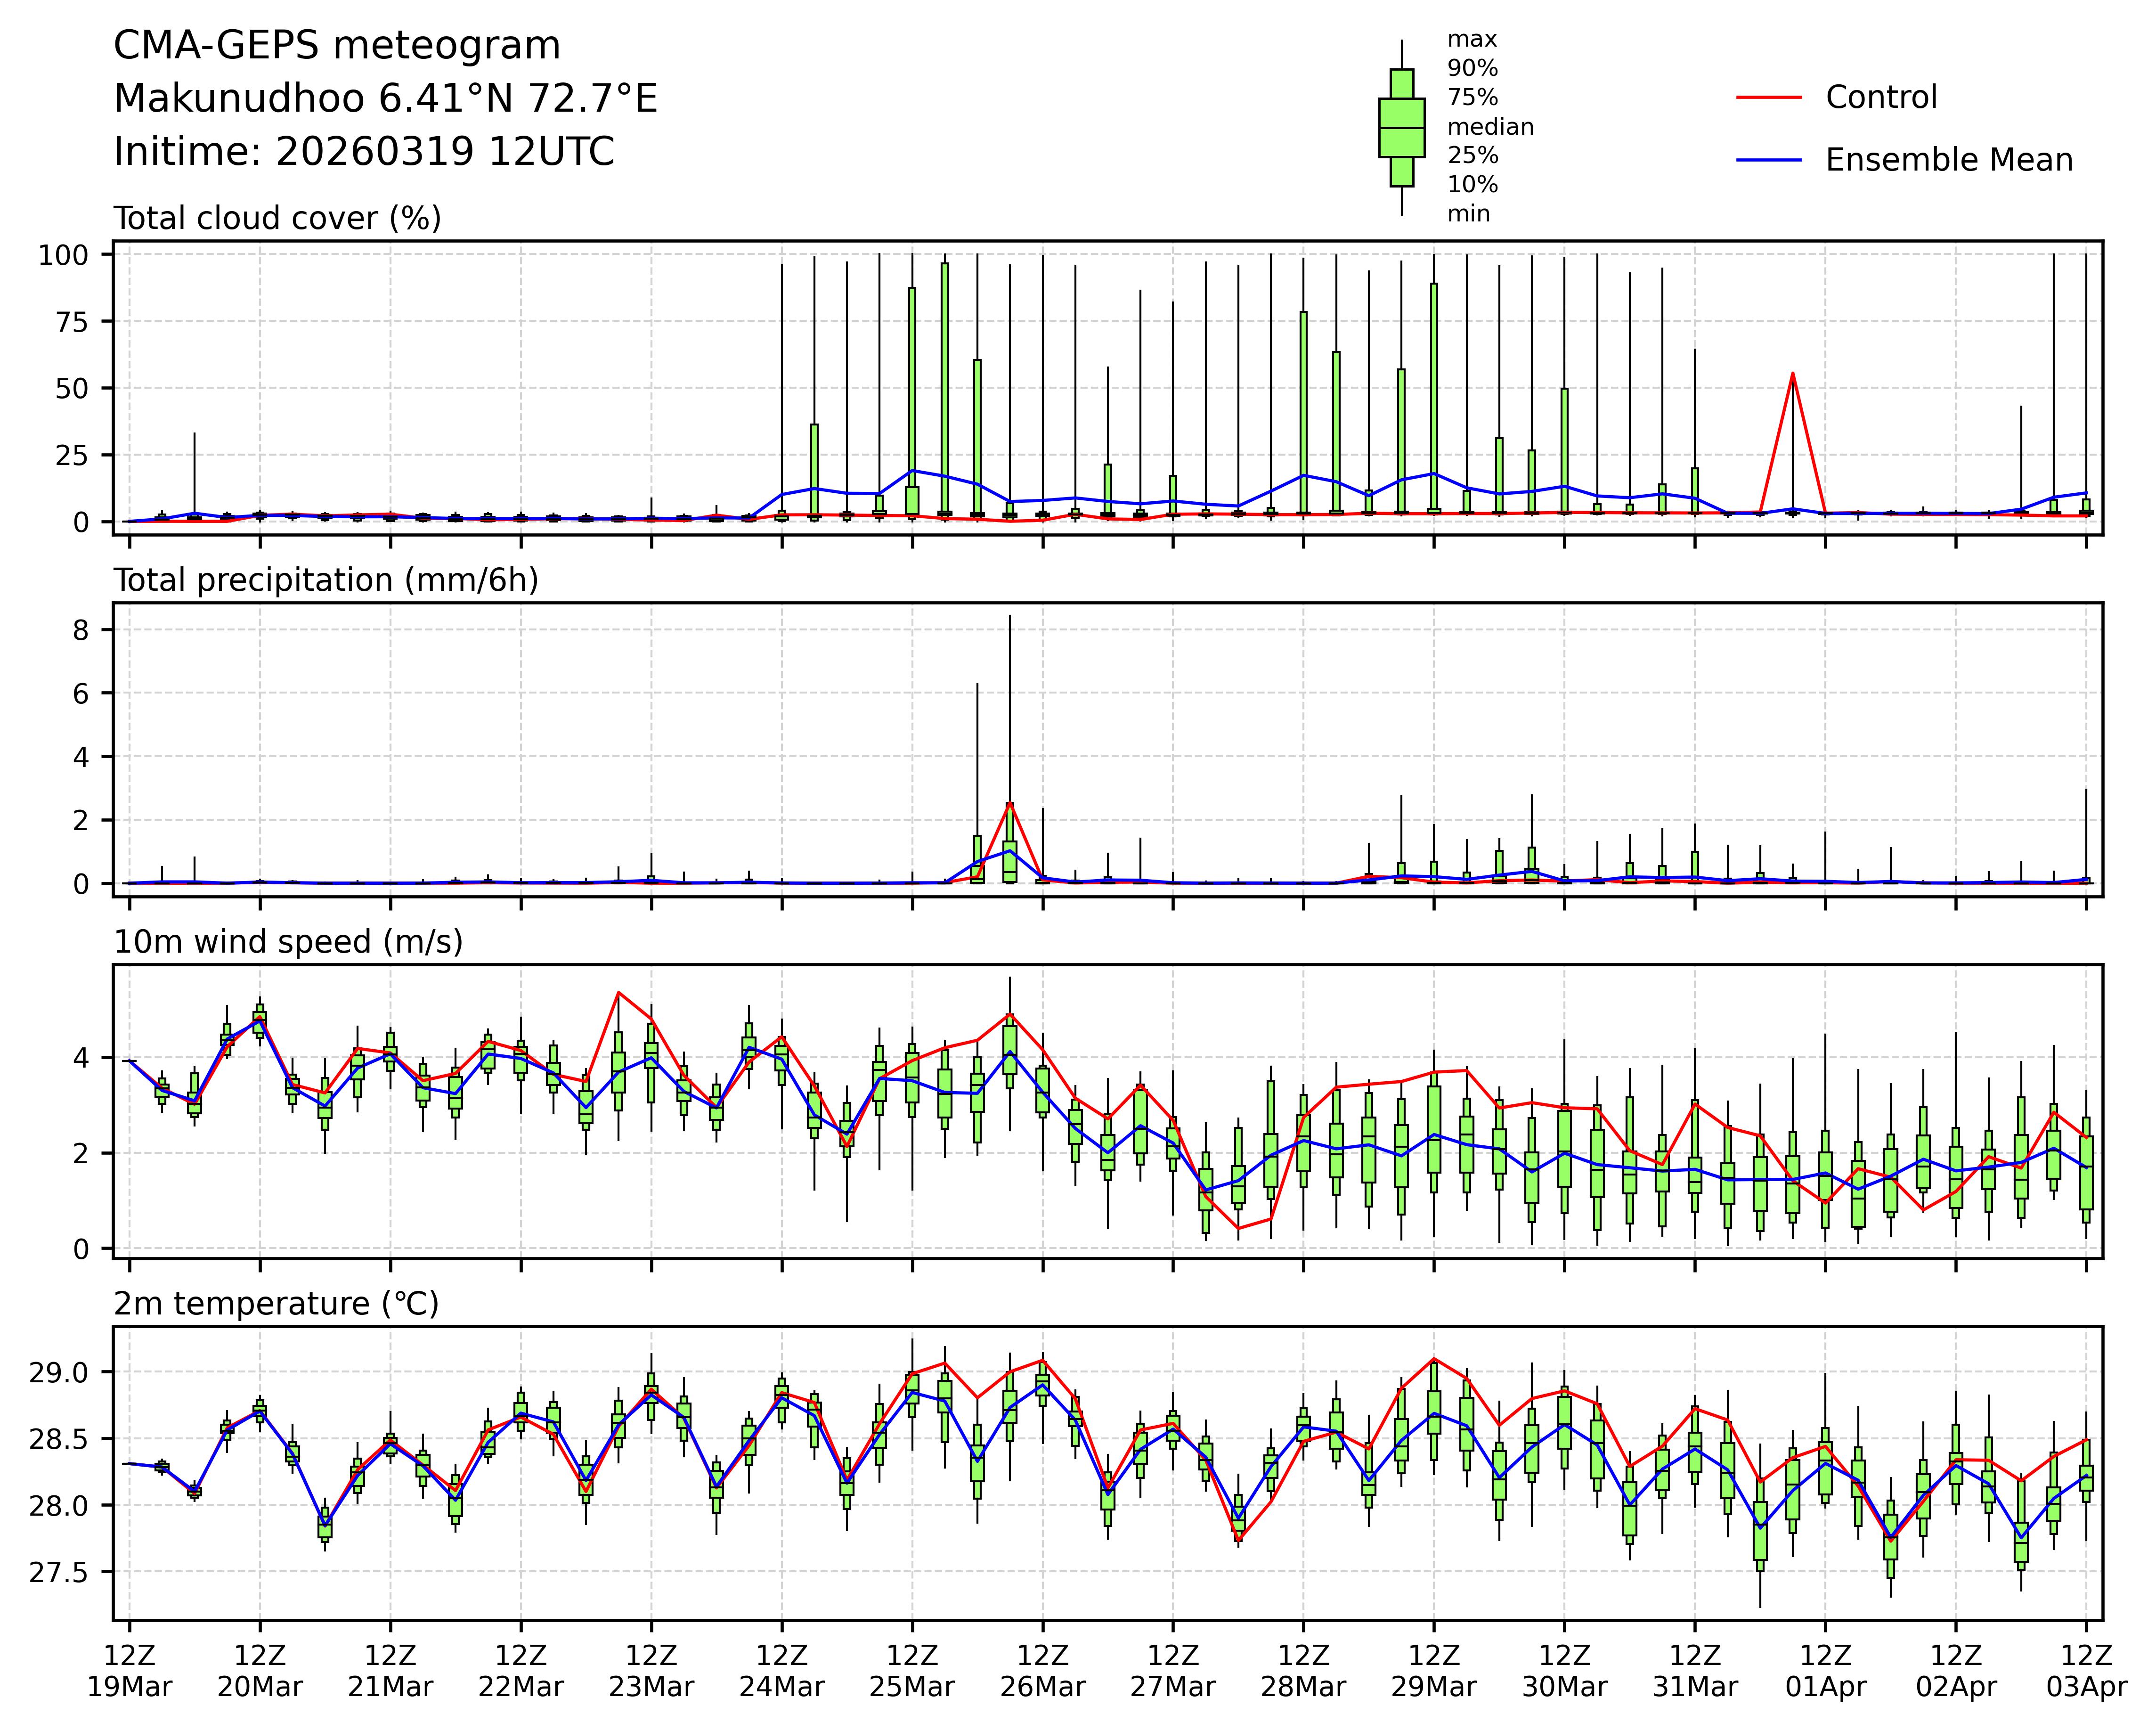
Task: Click the 'median' label in the legend
Action: click(1490, 127)
